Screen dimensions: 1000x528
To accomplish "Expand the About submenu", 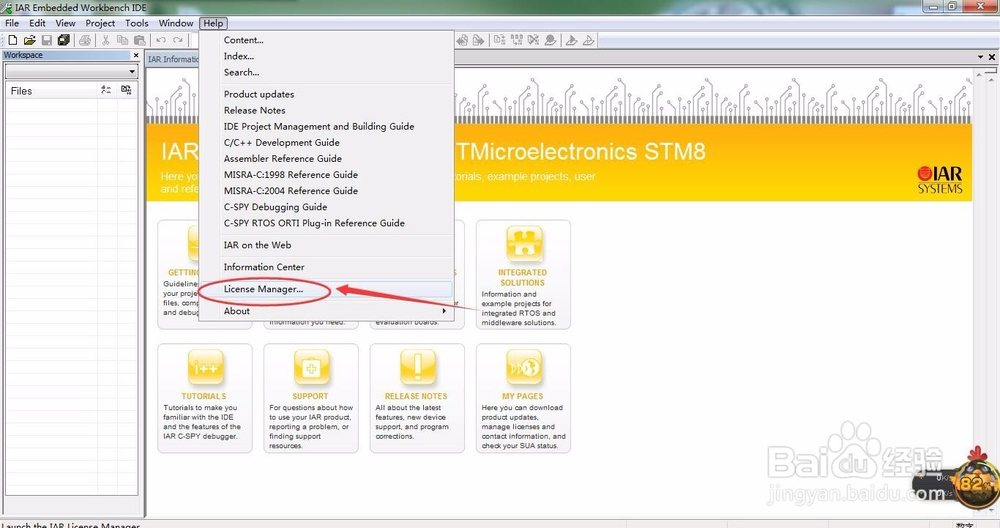I will 326,311.
